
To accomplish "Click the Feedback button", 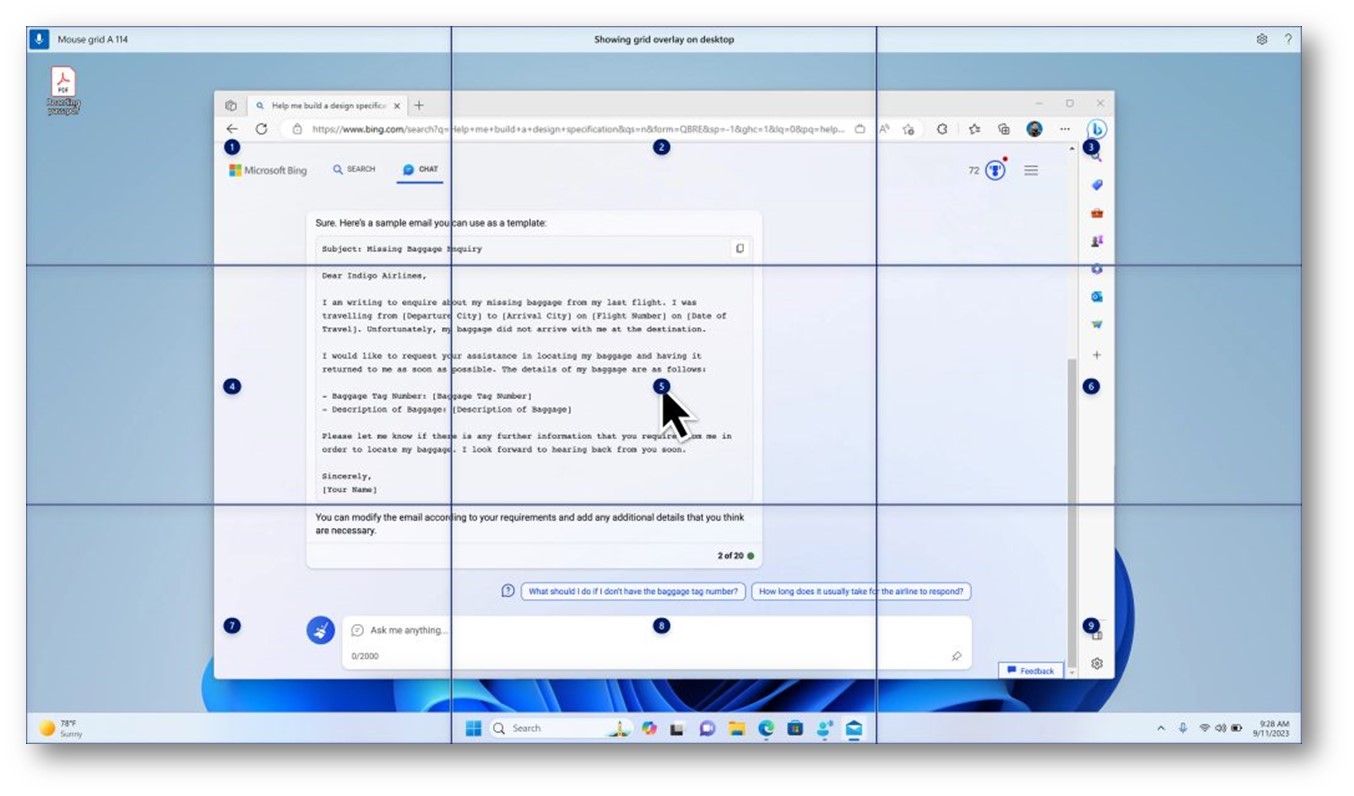I will click(1031, 671).
